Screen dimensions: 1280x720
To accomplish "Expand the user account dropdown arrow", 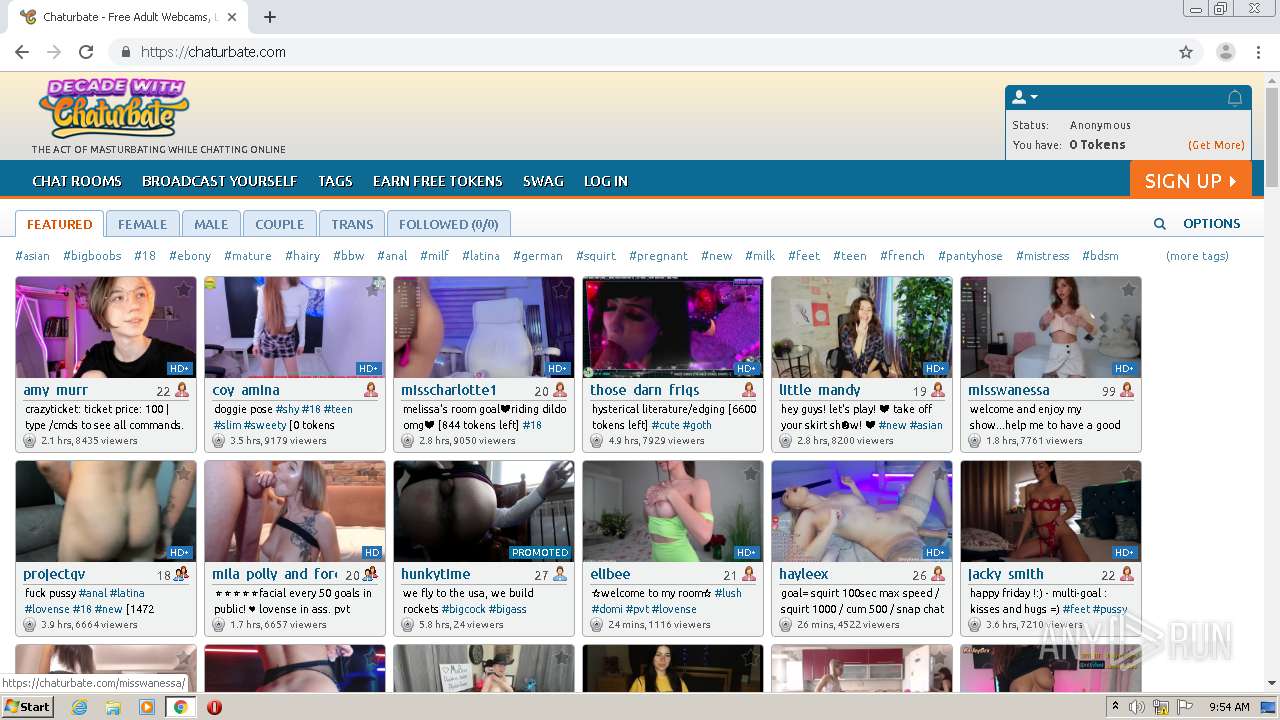I will (1034, 98).
